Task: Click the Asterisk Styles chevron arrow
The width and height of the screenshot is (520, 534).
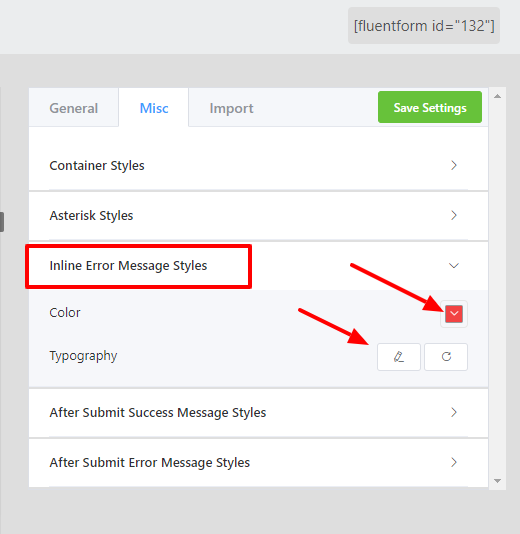Action: (x=454, y=216)
